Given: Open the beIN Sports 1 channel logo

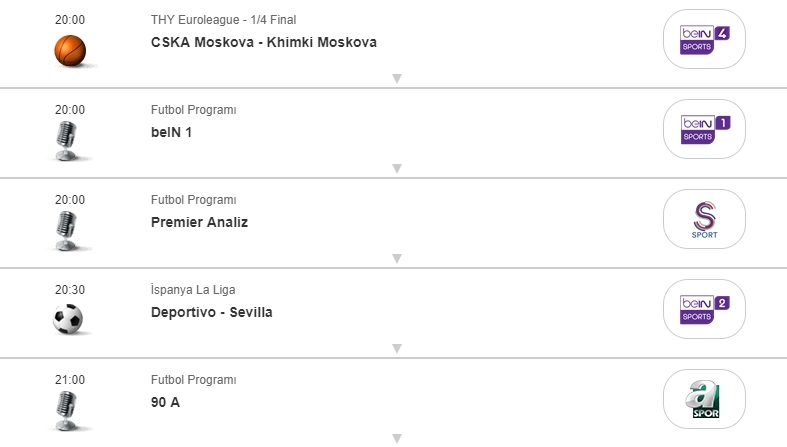Looking at the screenshot, I should [705, 129].
